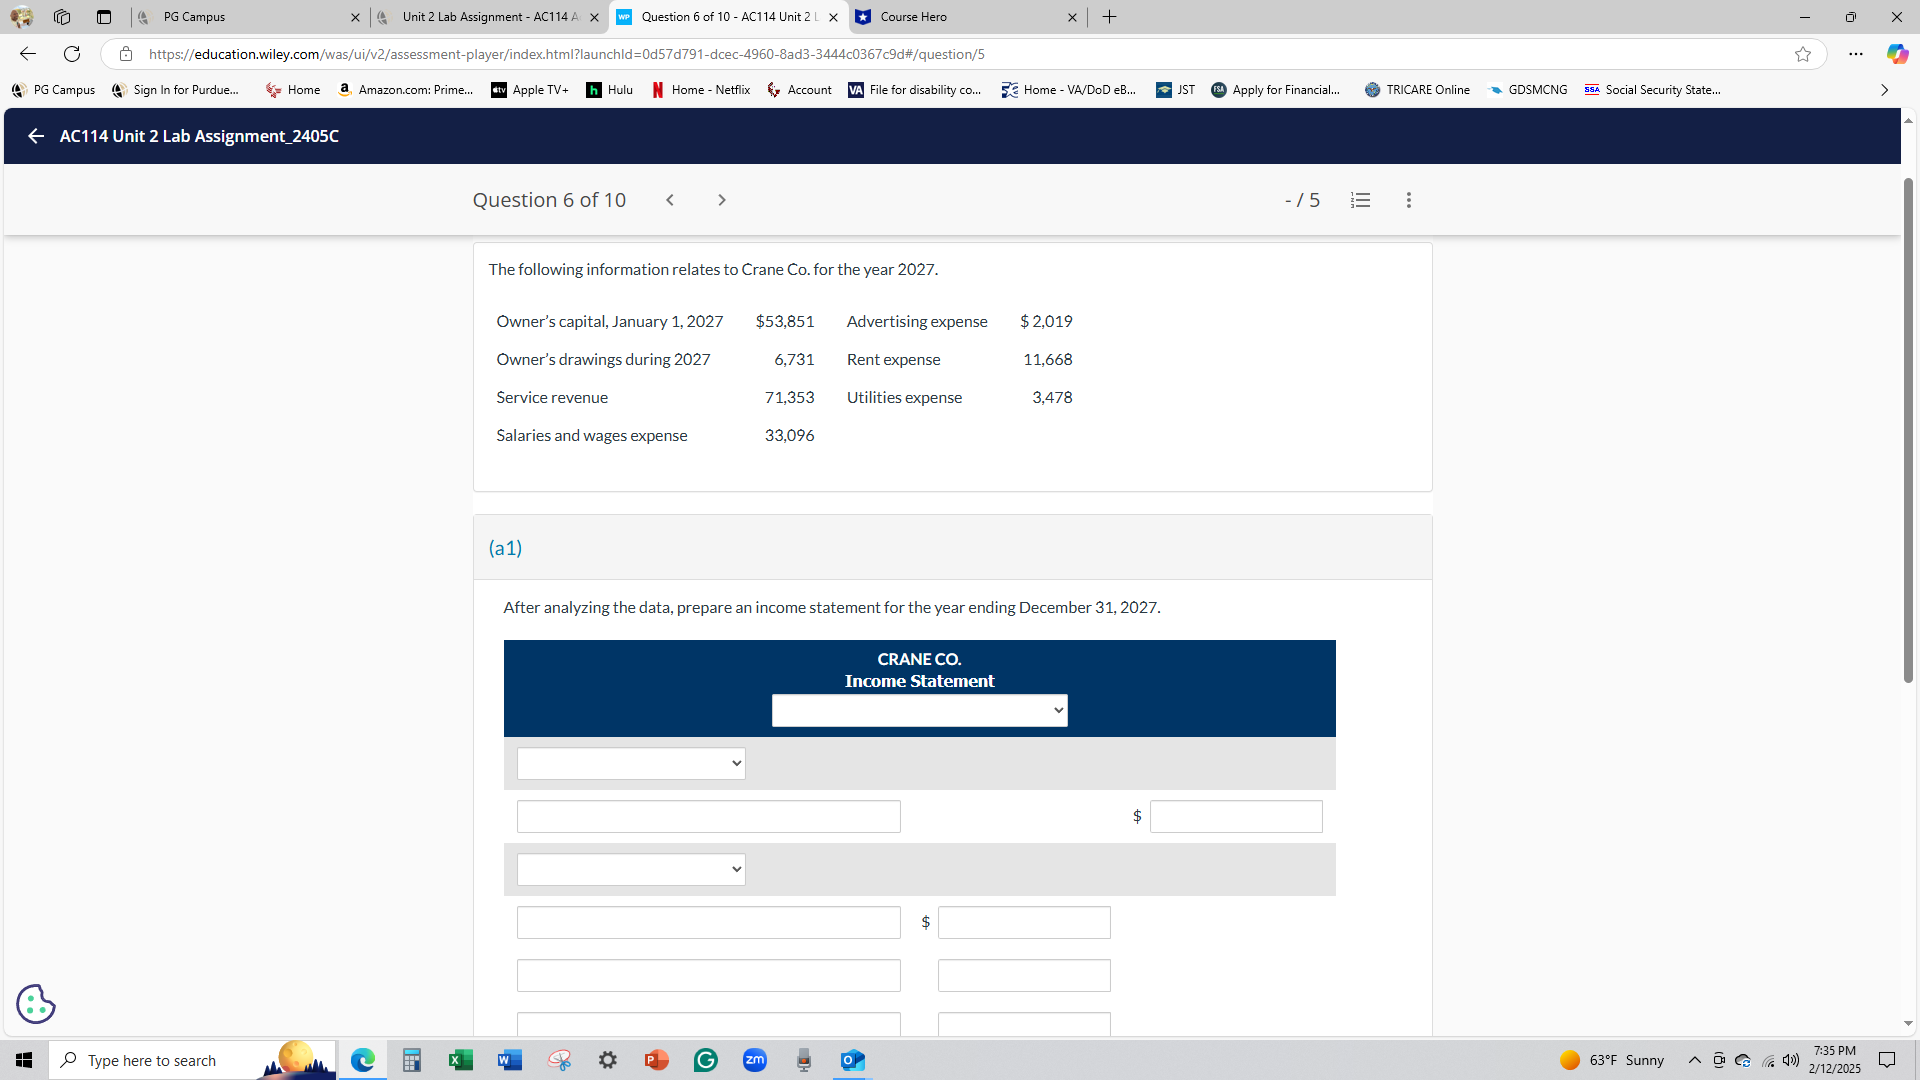Viewport: 1920px width, 1080px height.
Task: Add this page to favorites star
Action: coord(1802,54)
